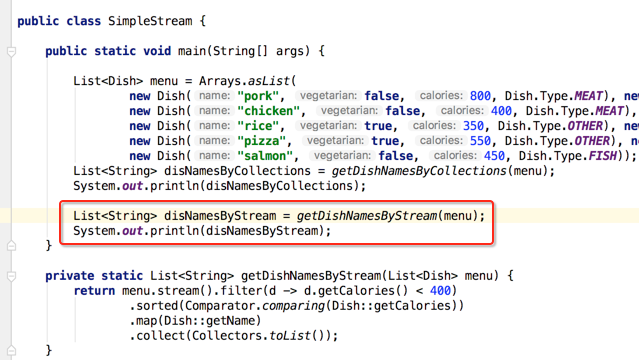
Task: Click the calories value 550
Action: point(480,141)
